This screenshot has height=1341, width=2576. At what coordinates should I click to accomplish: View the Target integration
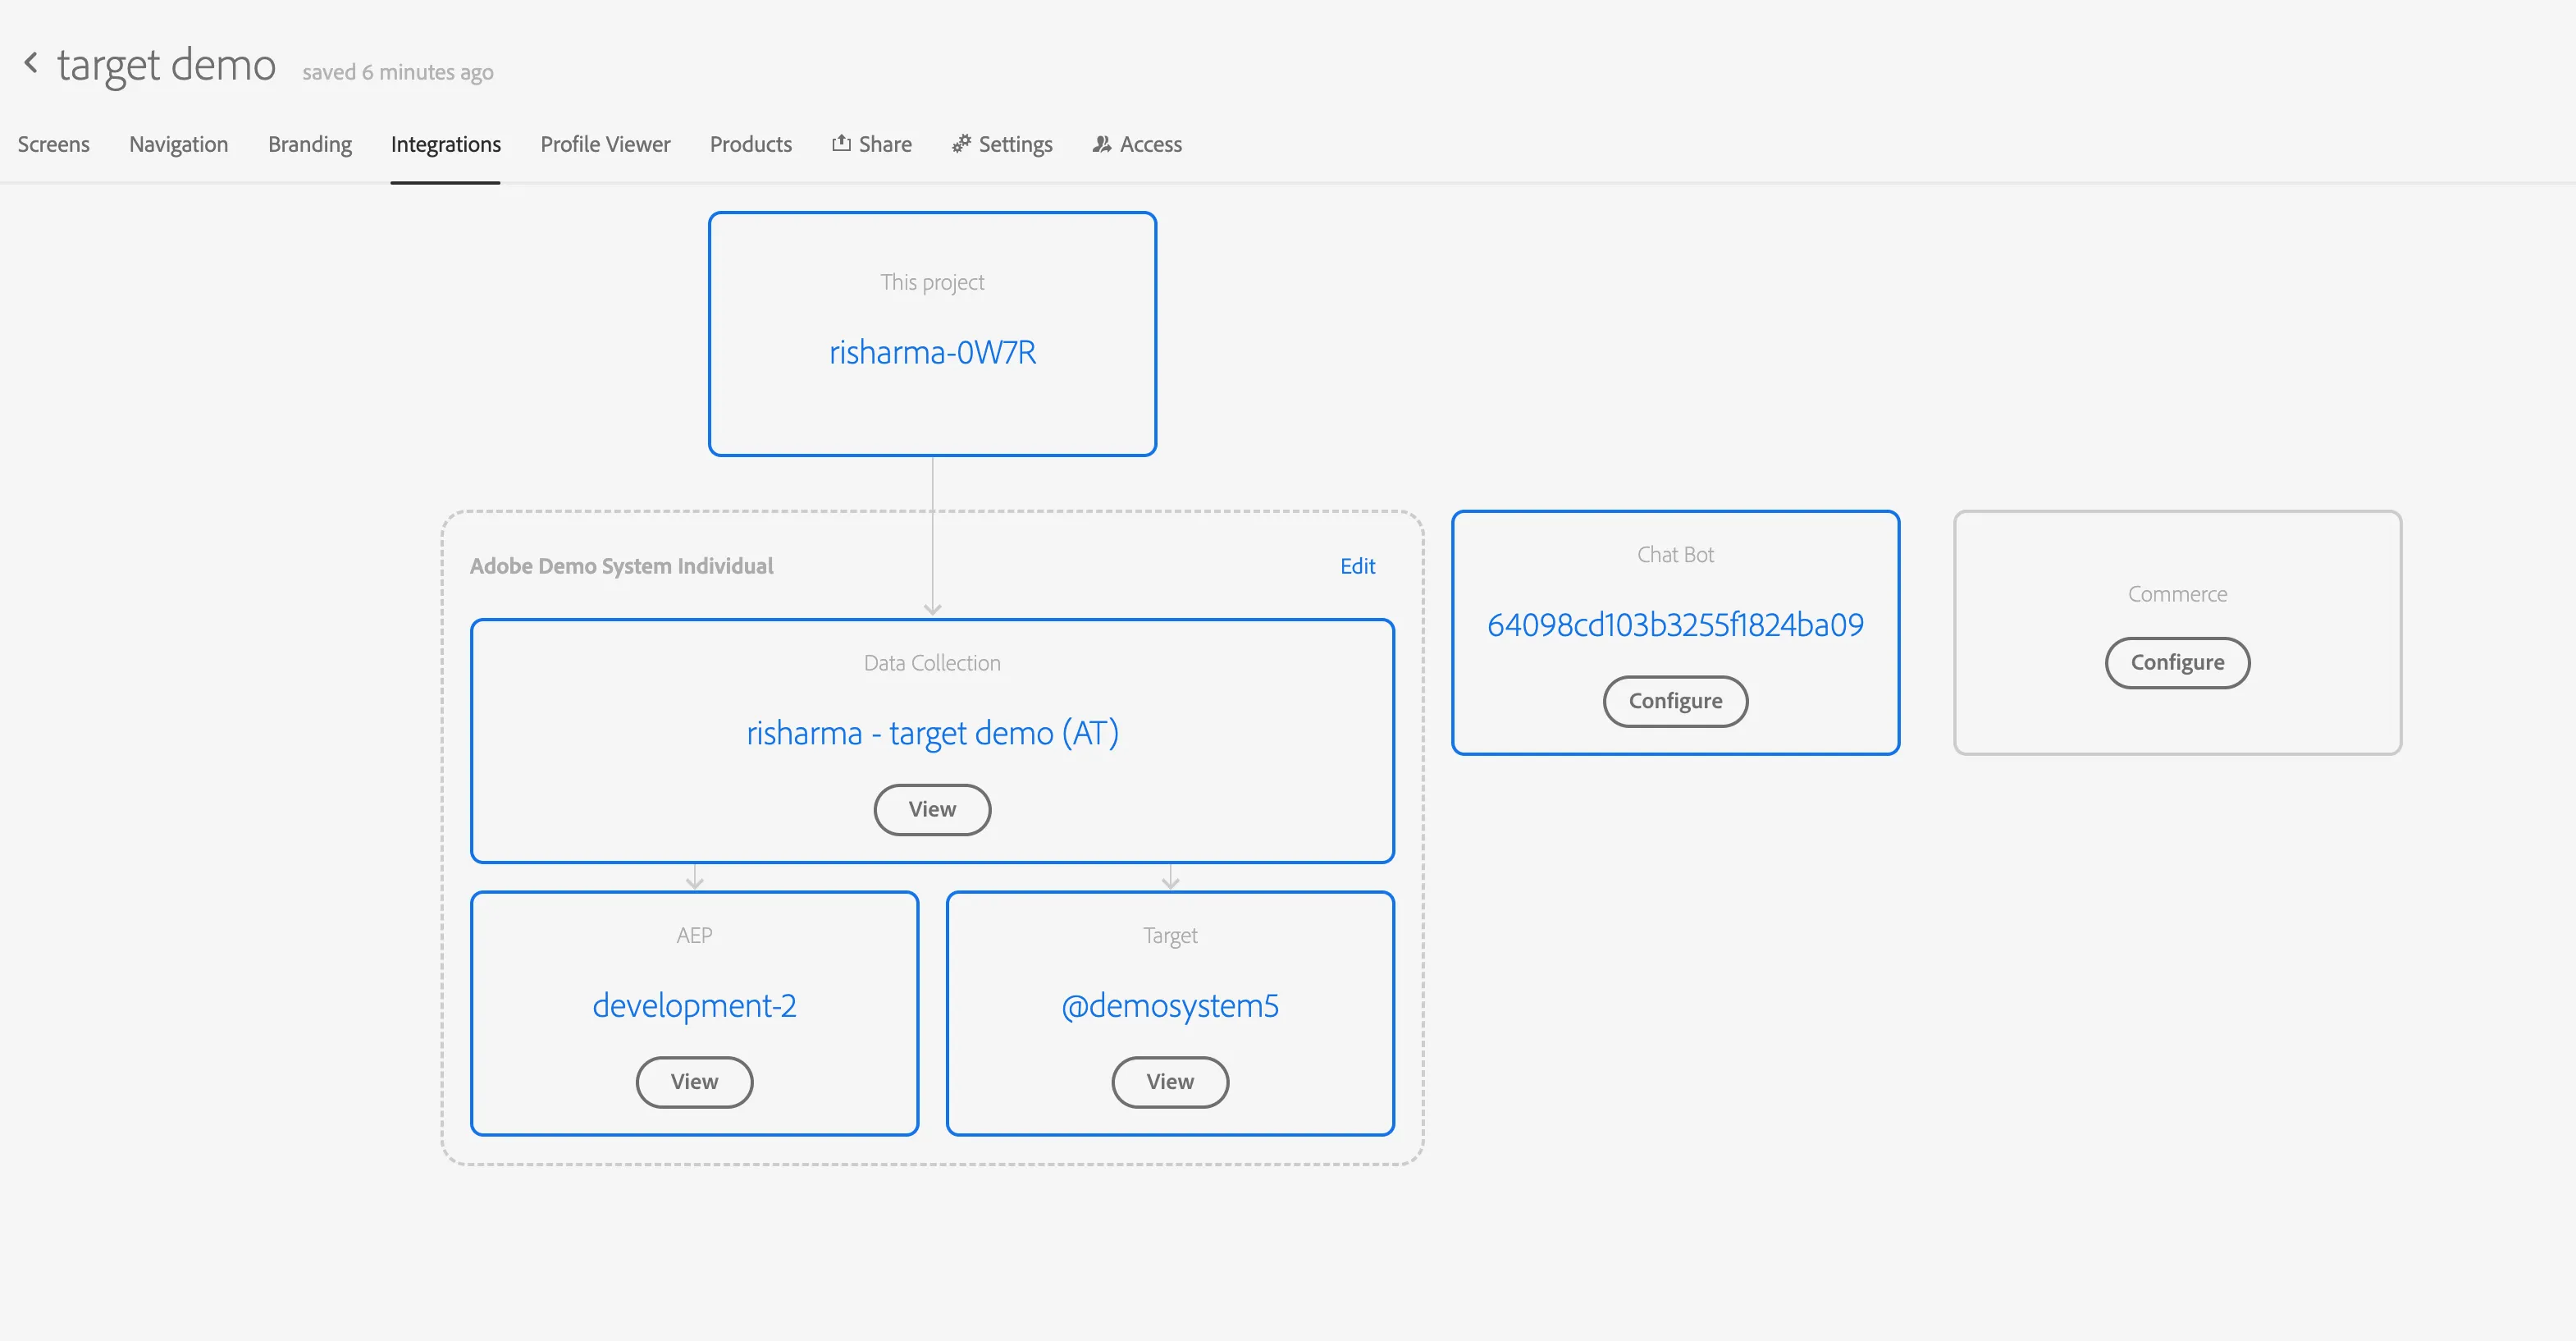1170,1082
